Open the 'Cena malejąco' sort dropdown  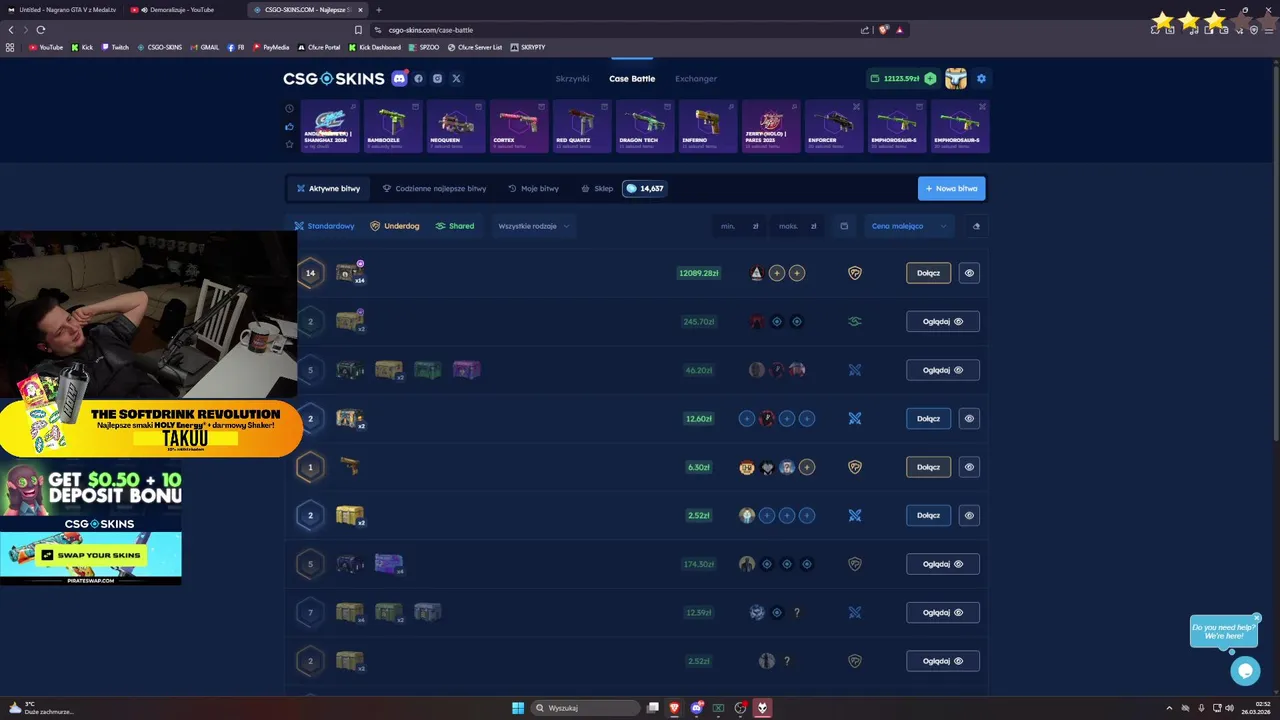[909, 226]
